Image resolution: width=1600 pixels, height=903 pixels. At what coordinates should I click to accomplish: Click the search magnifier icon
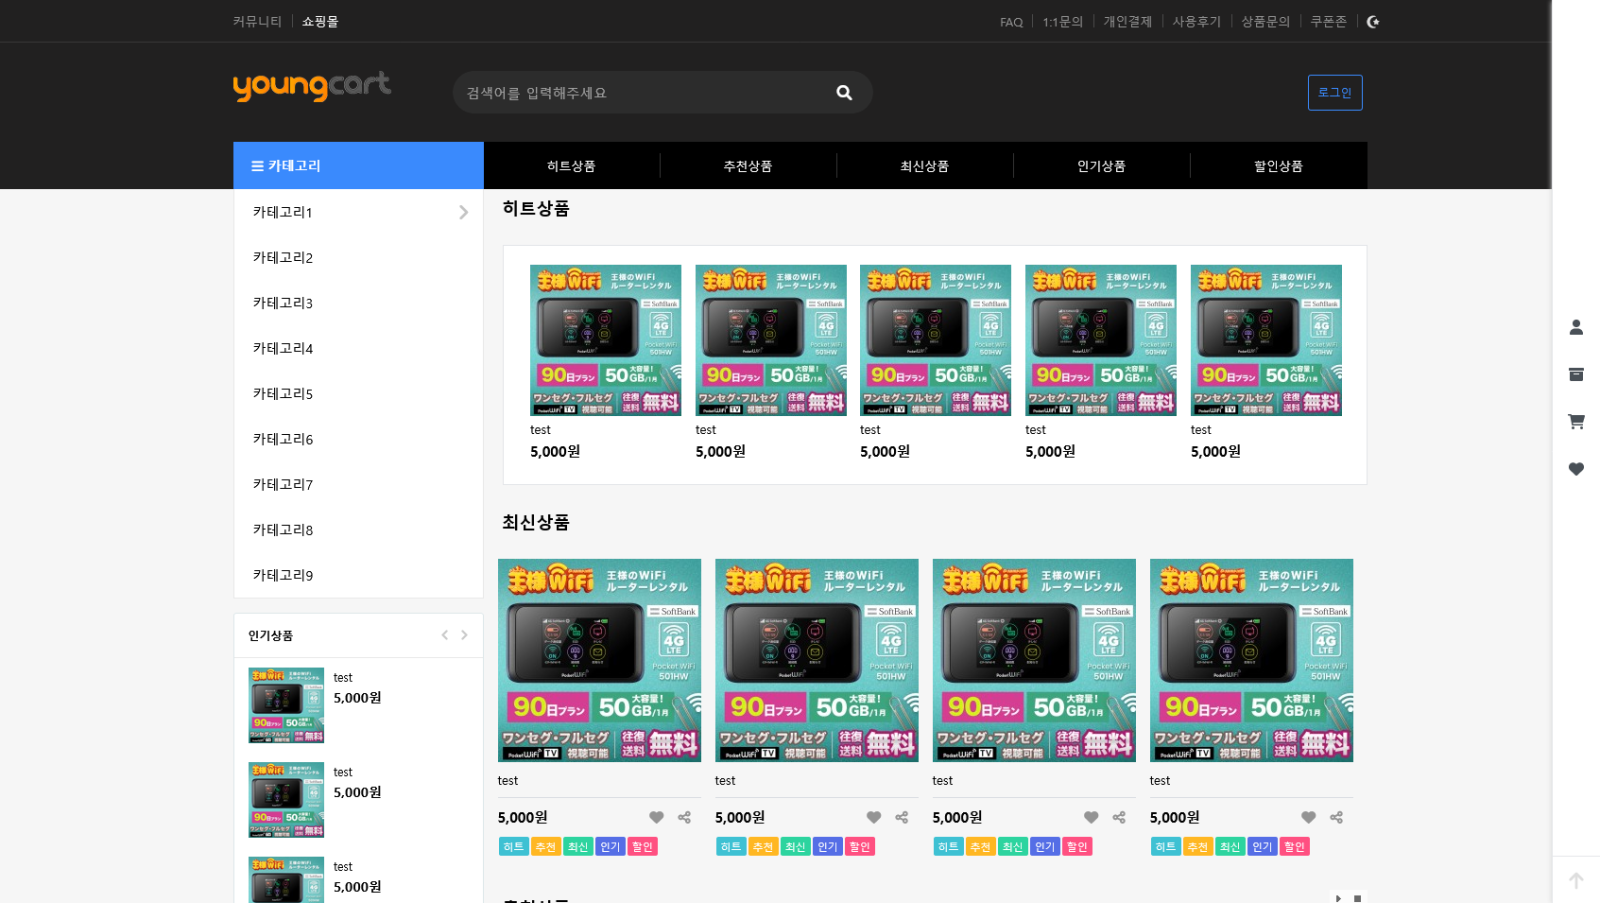coord(844,93)
